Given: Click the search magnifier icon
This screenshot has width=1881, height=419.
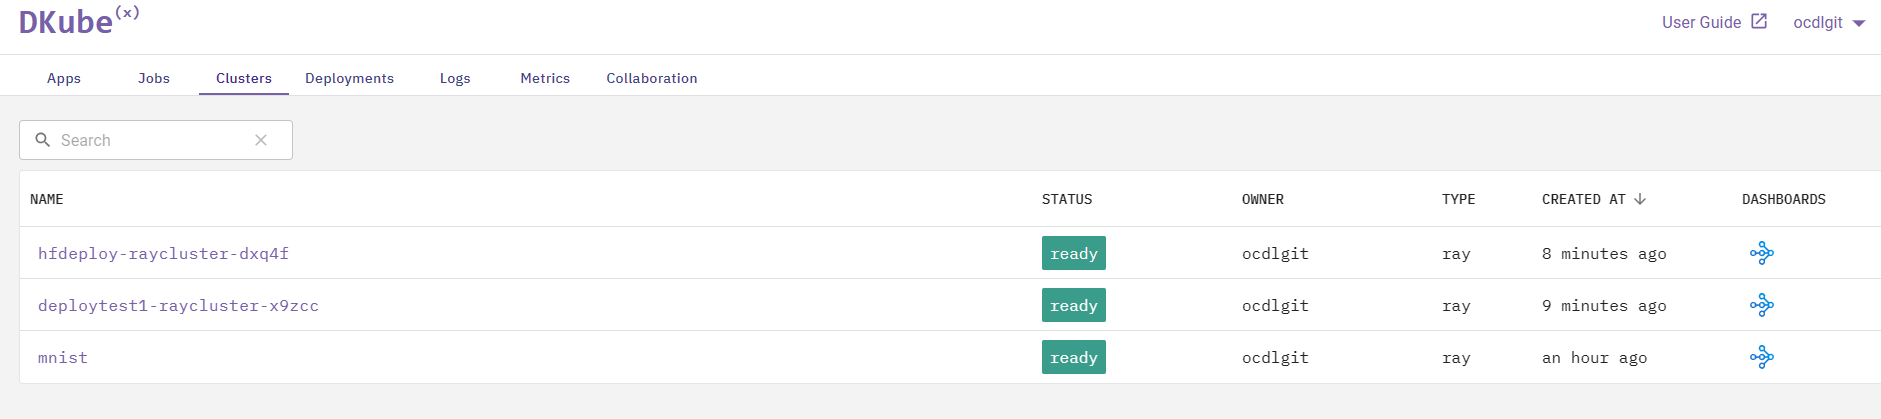Looking at the screenshot, I should click(x=43, y=140).
